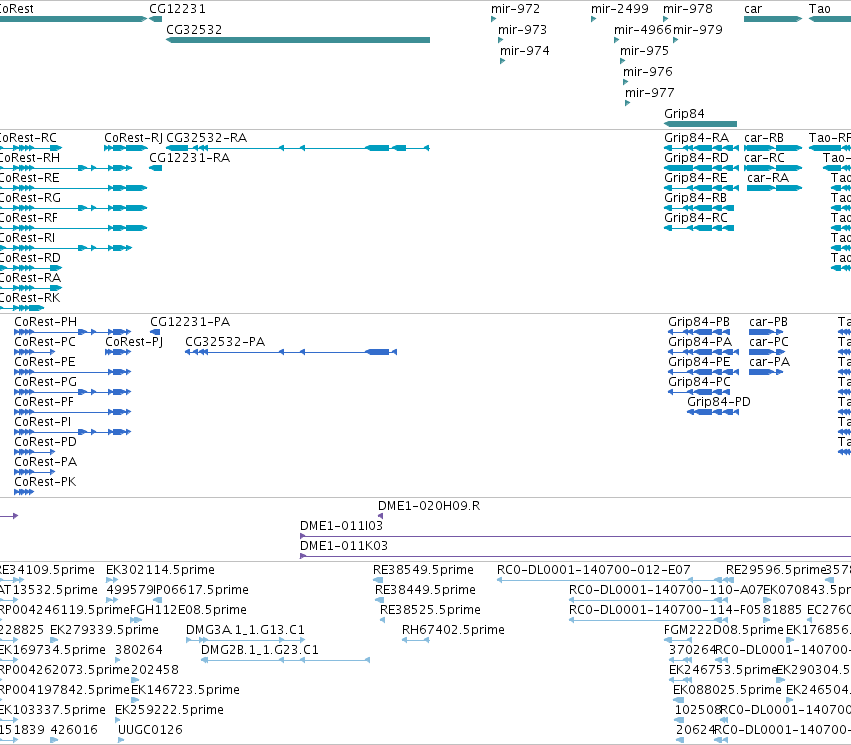Select the CoRest-PK protein label
Screen dimensions: 851x745
pyautogui.click(x=45, y=482)
